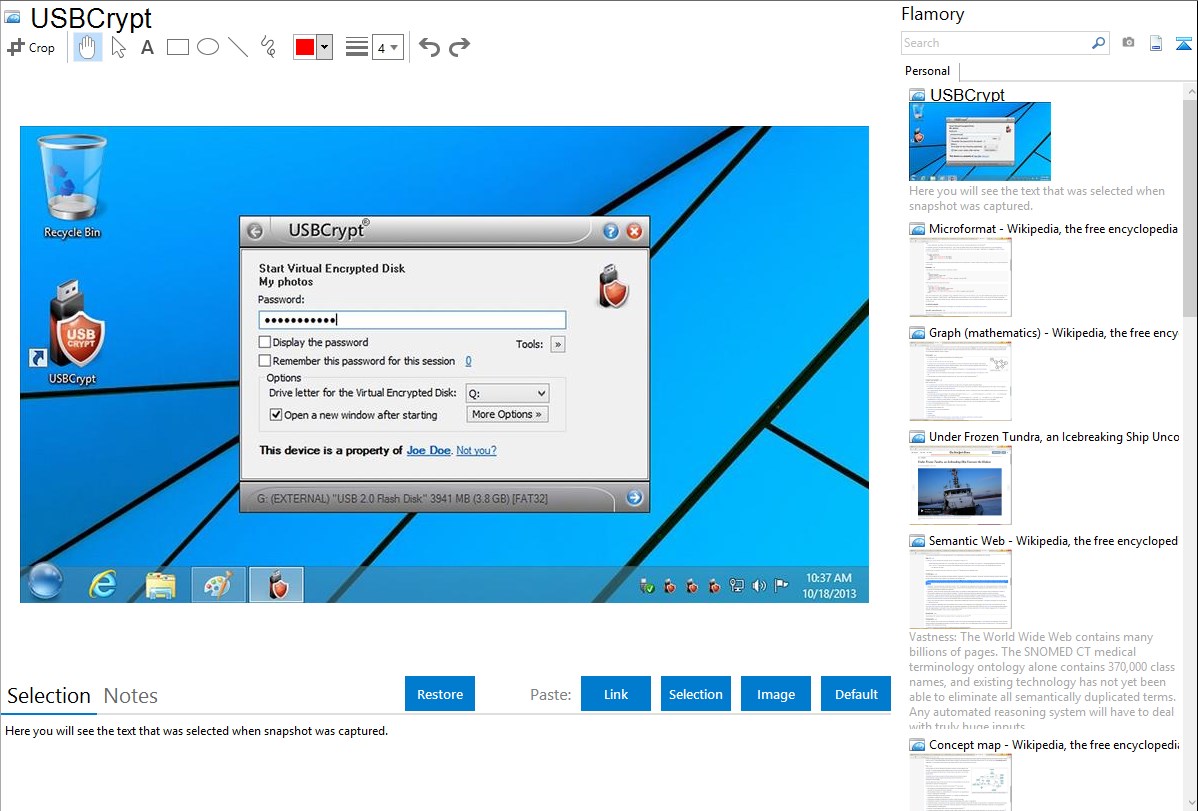Click the Paint taskbar icon
Screen dimensions: 1198x811
[x=219, y=585]
